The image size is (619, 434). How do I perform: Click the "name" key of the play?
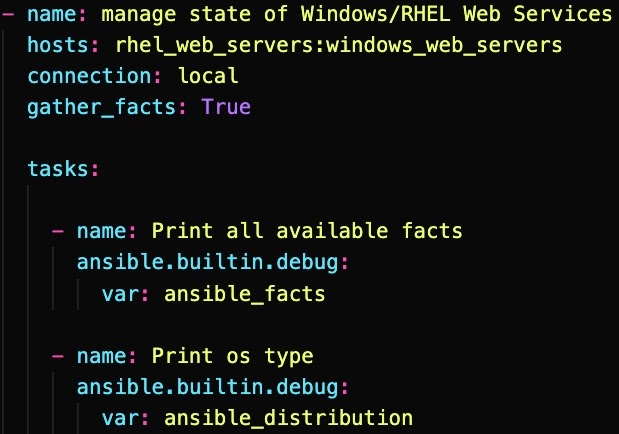point(52,15)
